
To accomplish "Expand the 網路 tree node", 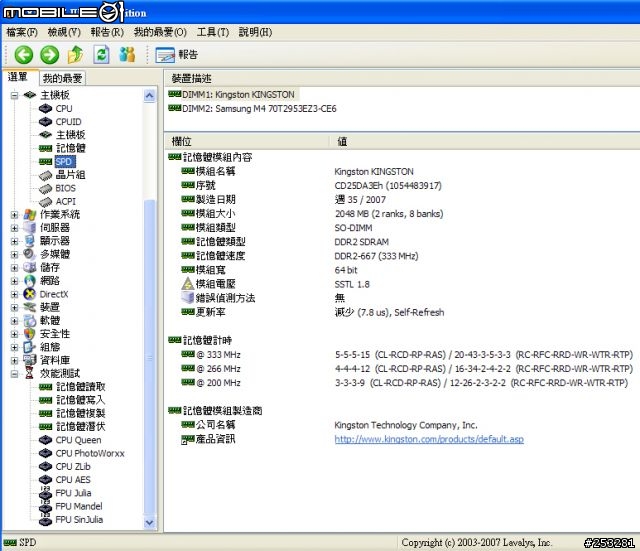I will 14,281.
